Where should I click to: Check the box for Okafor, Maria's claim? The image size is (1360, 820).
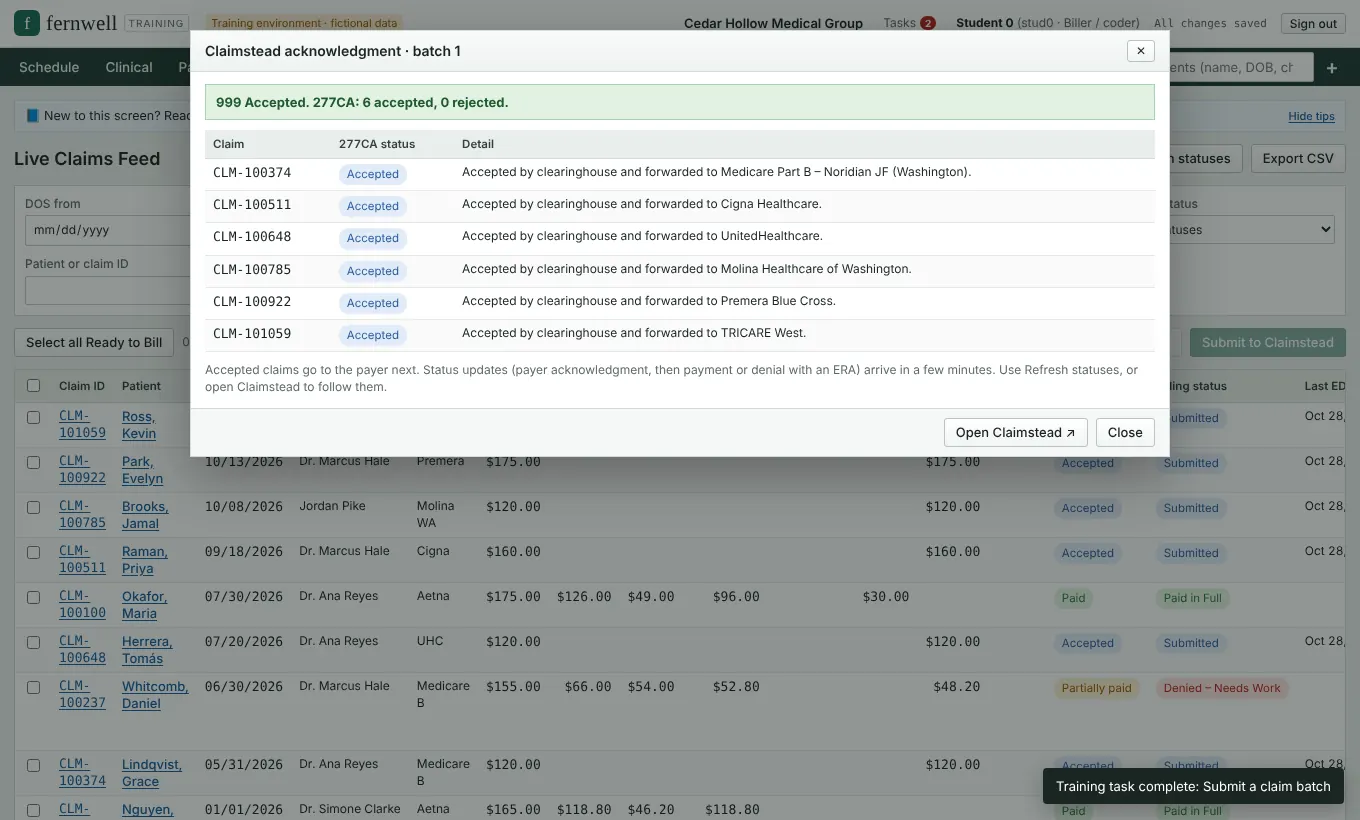click(x=34, y=597)
